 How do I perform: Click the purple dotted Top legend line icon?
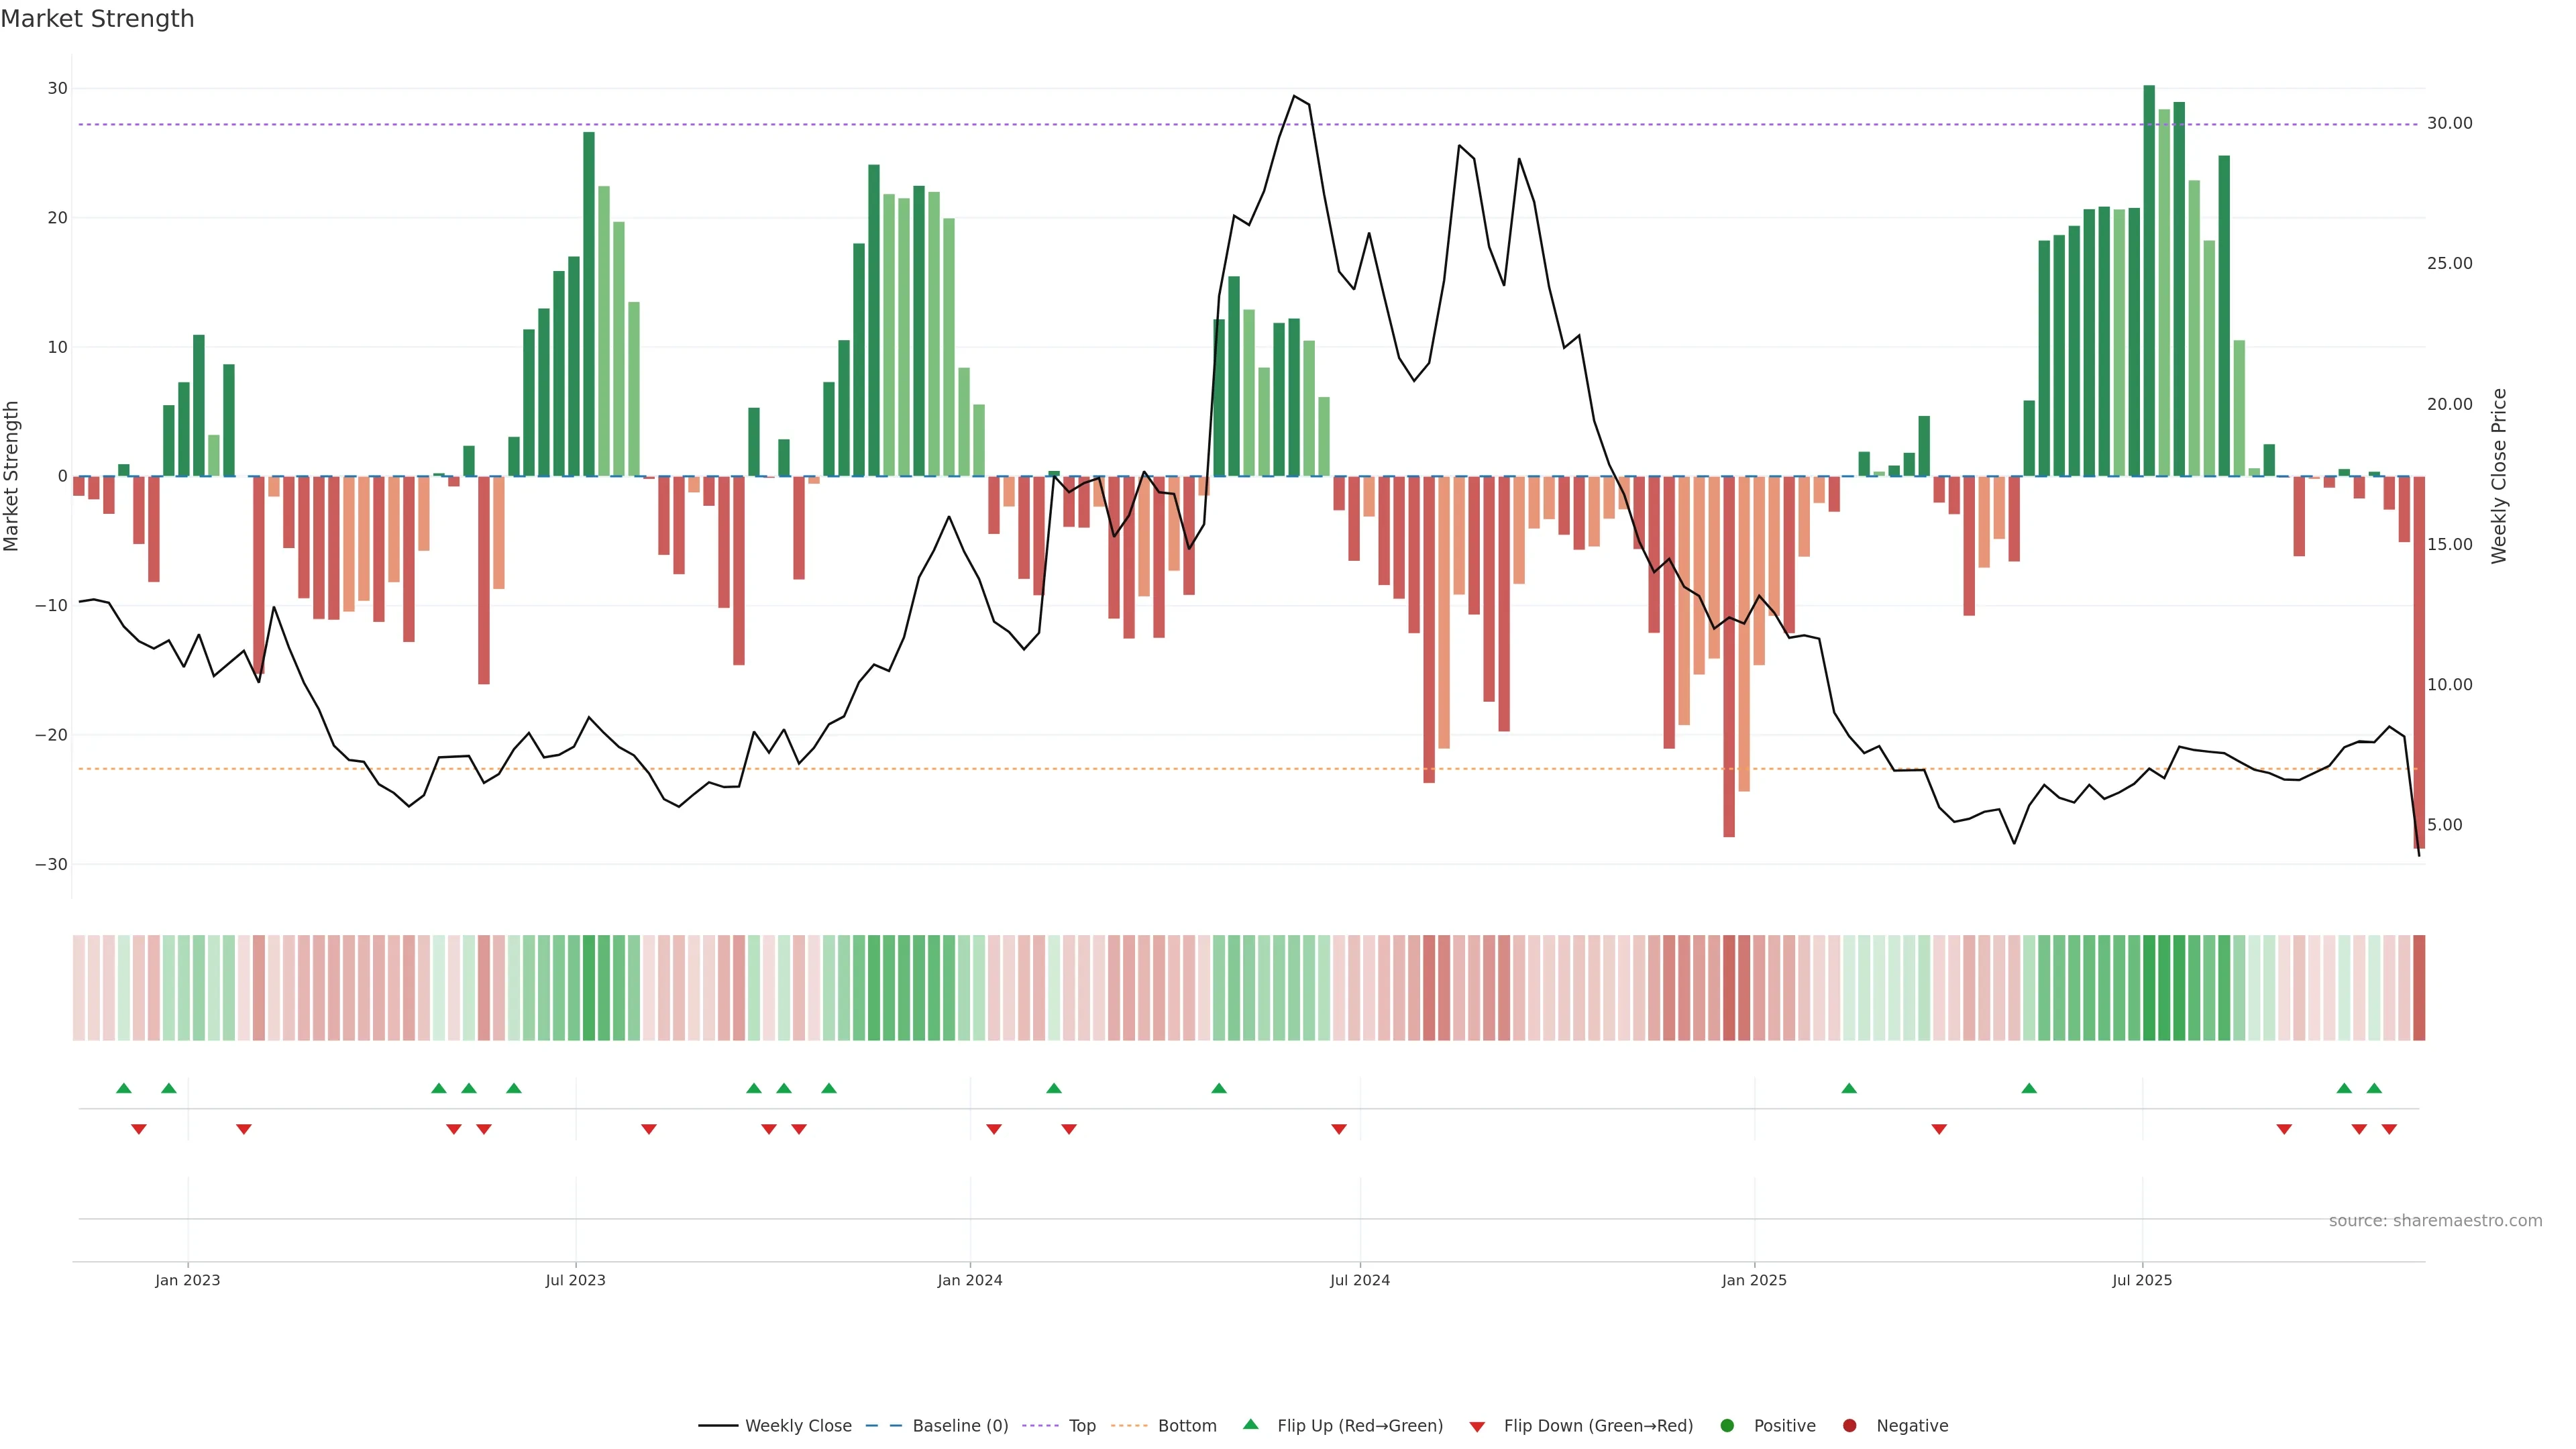[1040, 1426]
